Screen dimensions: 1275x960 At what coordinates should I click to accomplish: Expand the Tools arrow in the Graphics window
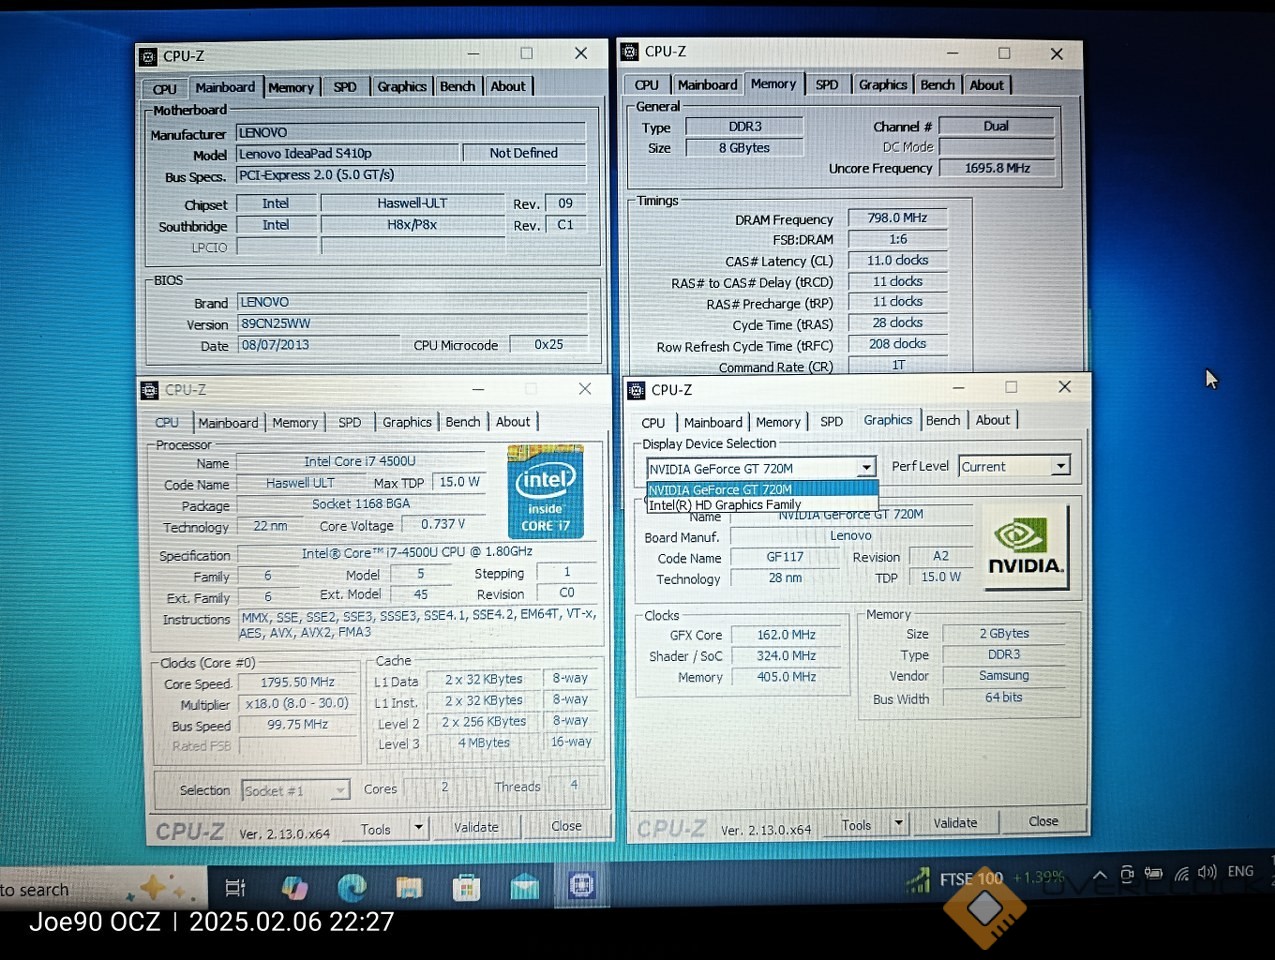point(899,824)
